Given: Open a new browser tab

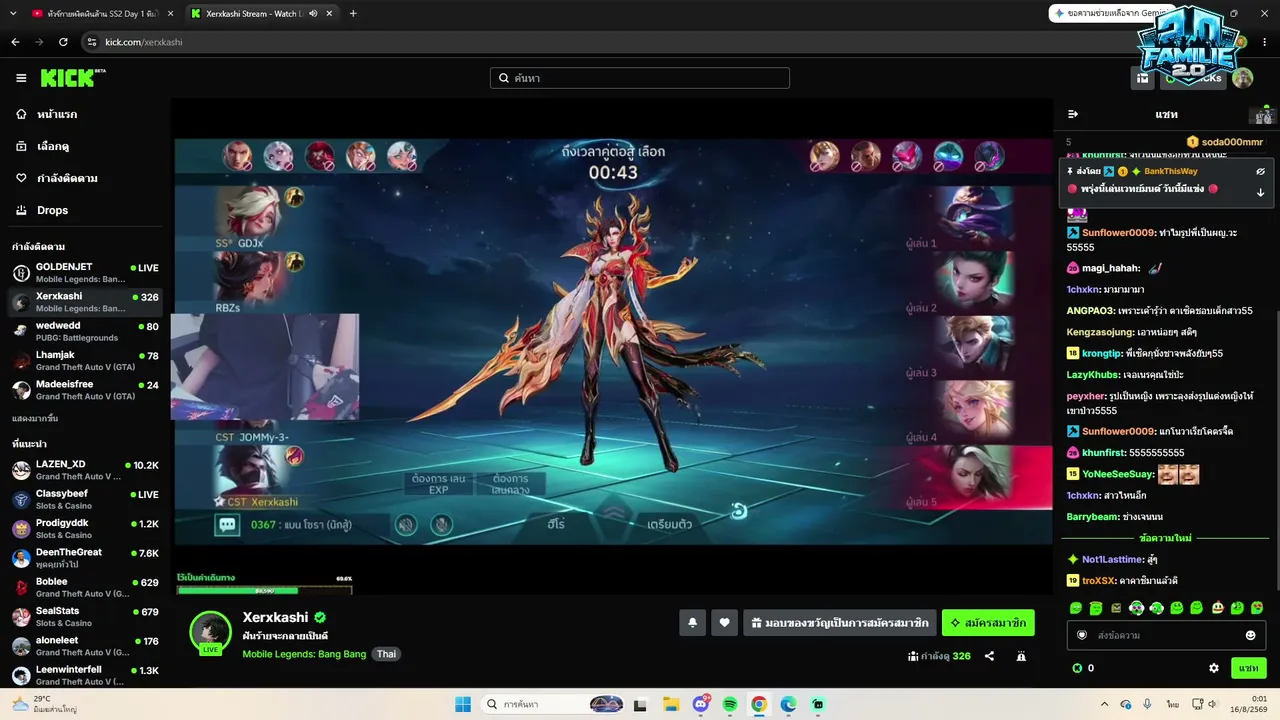Looking at the screenshot, I should click(x=353, y=13).
